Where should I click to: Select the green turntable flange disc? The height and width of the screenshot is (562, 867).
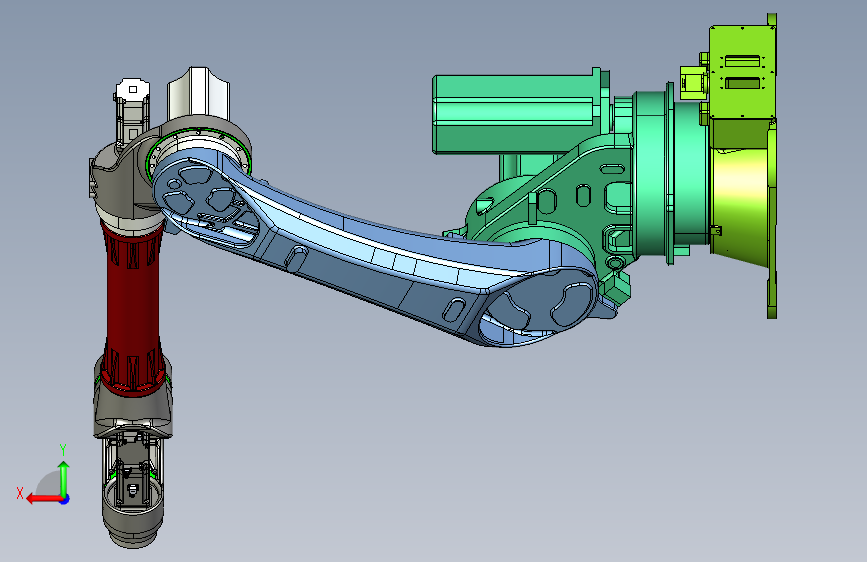click(x=670, y=174)
